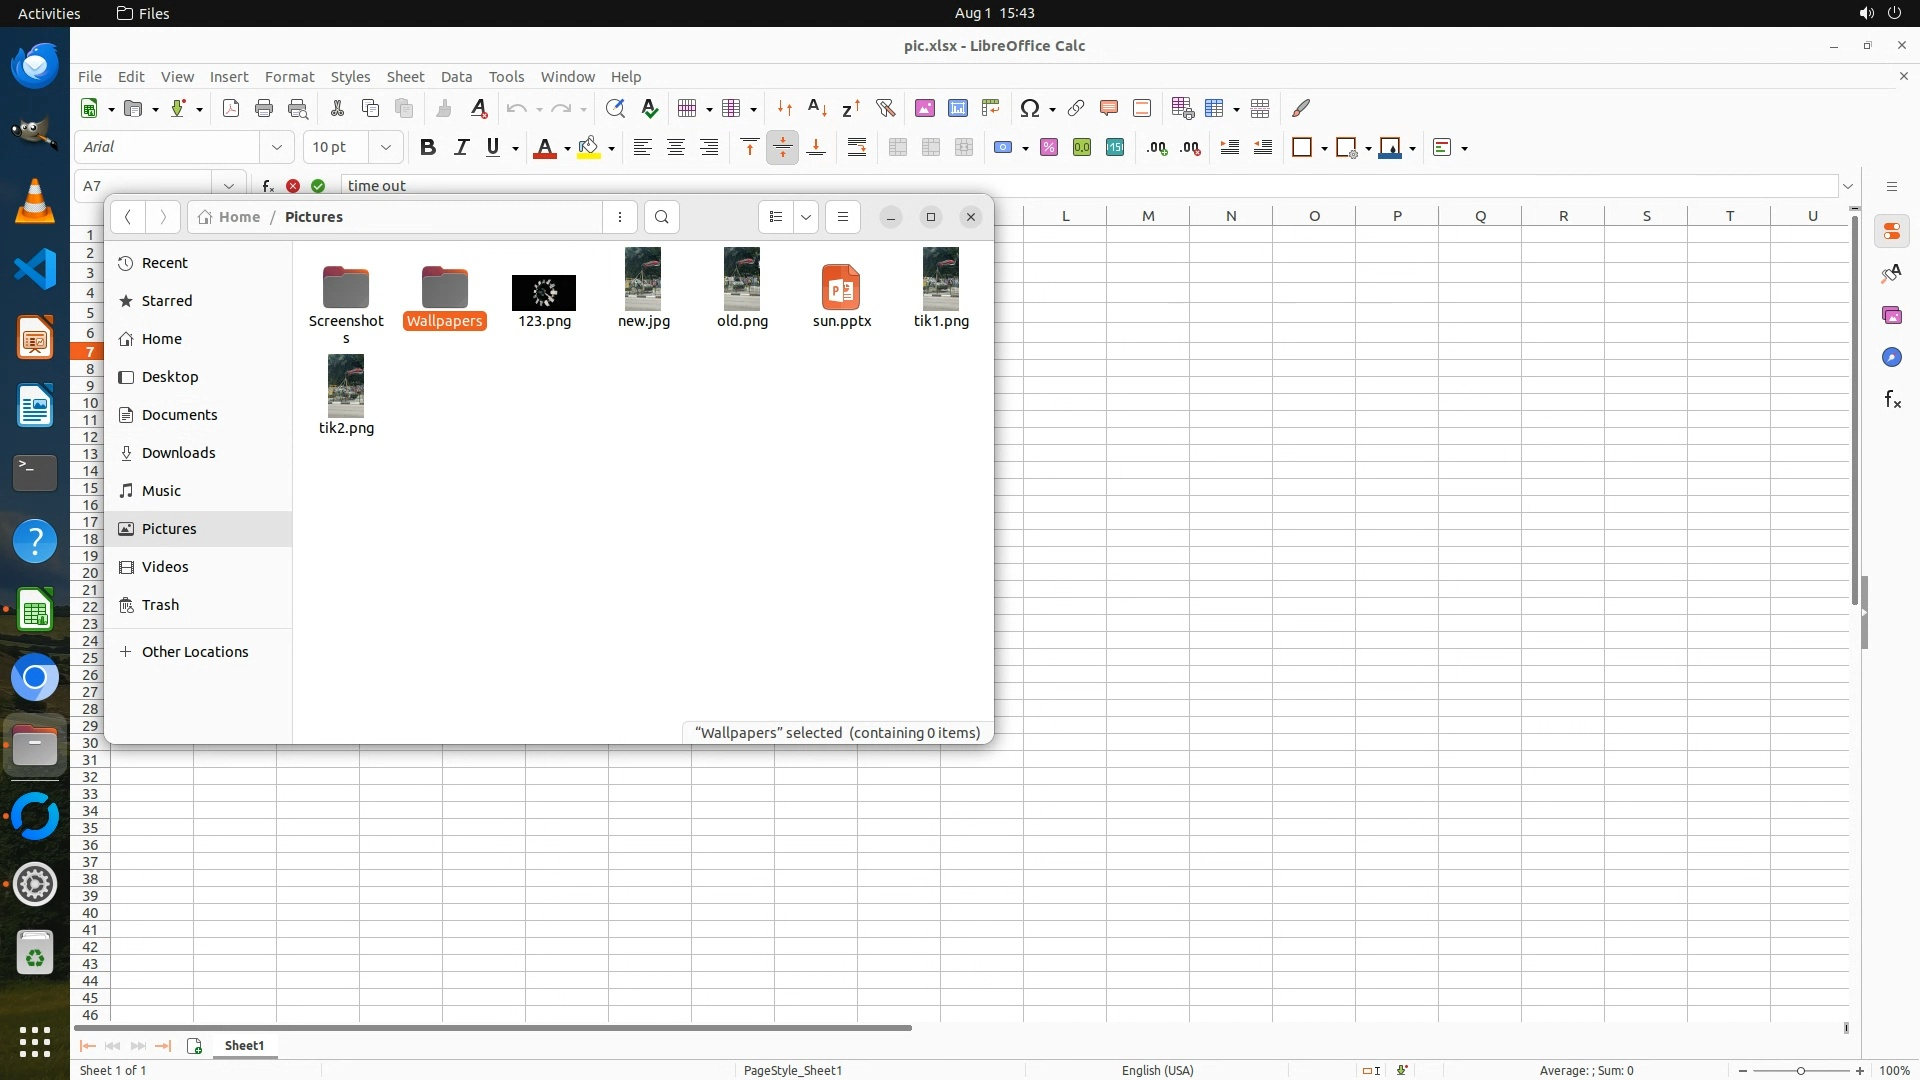Open search in Files window

661,217
